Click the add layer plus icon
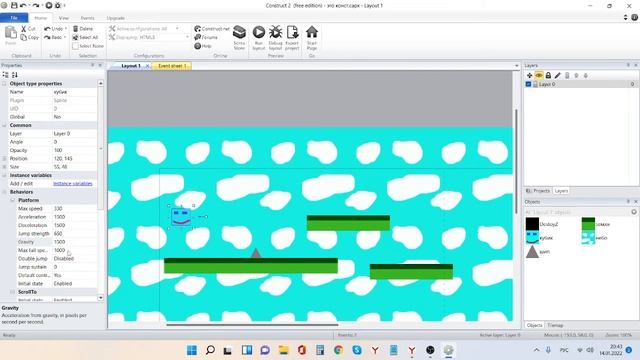 (529, 76)
